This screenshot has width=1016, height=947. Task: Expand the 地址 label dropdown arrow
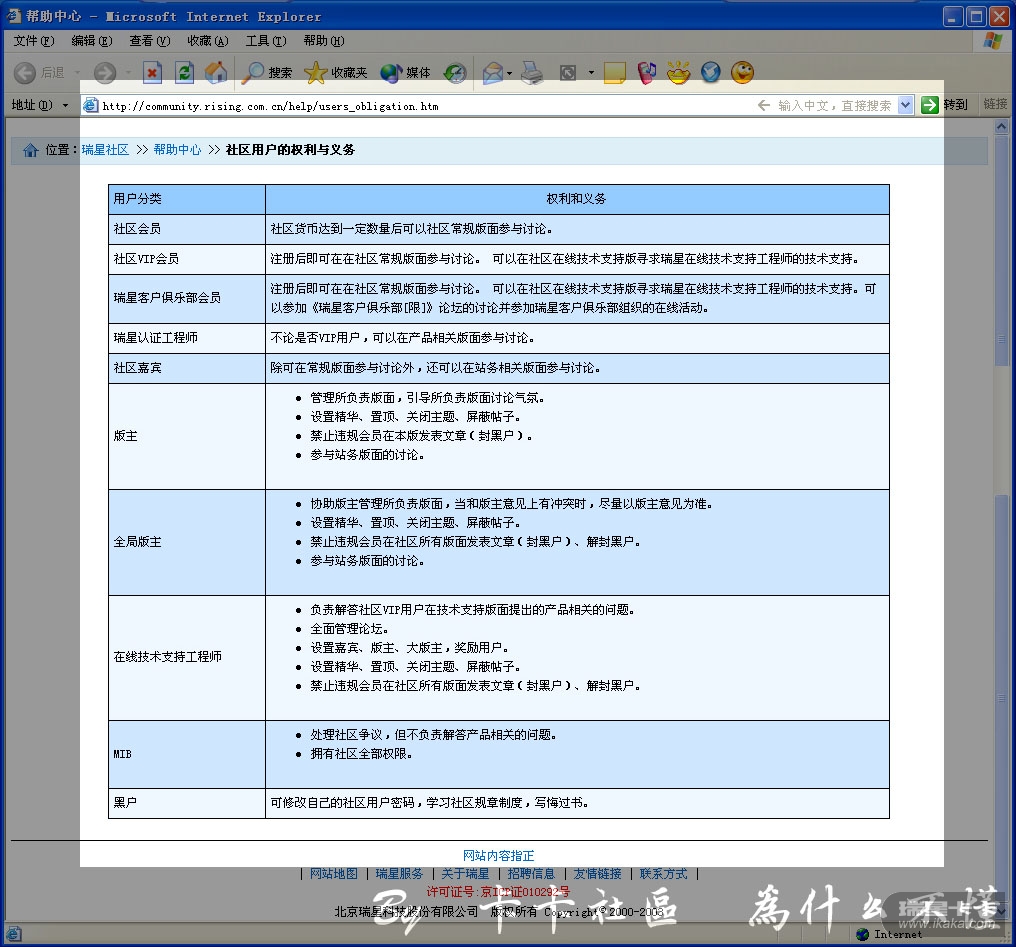65,105
